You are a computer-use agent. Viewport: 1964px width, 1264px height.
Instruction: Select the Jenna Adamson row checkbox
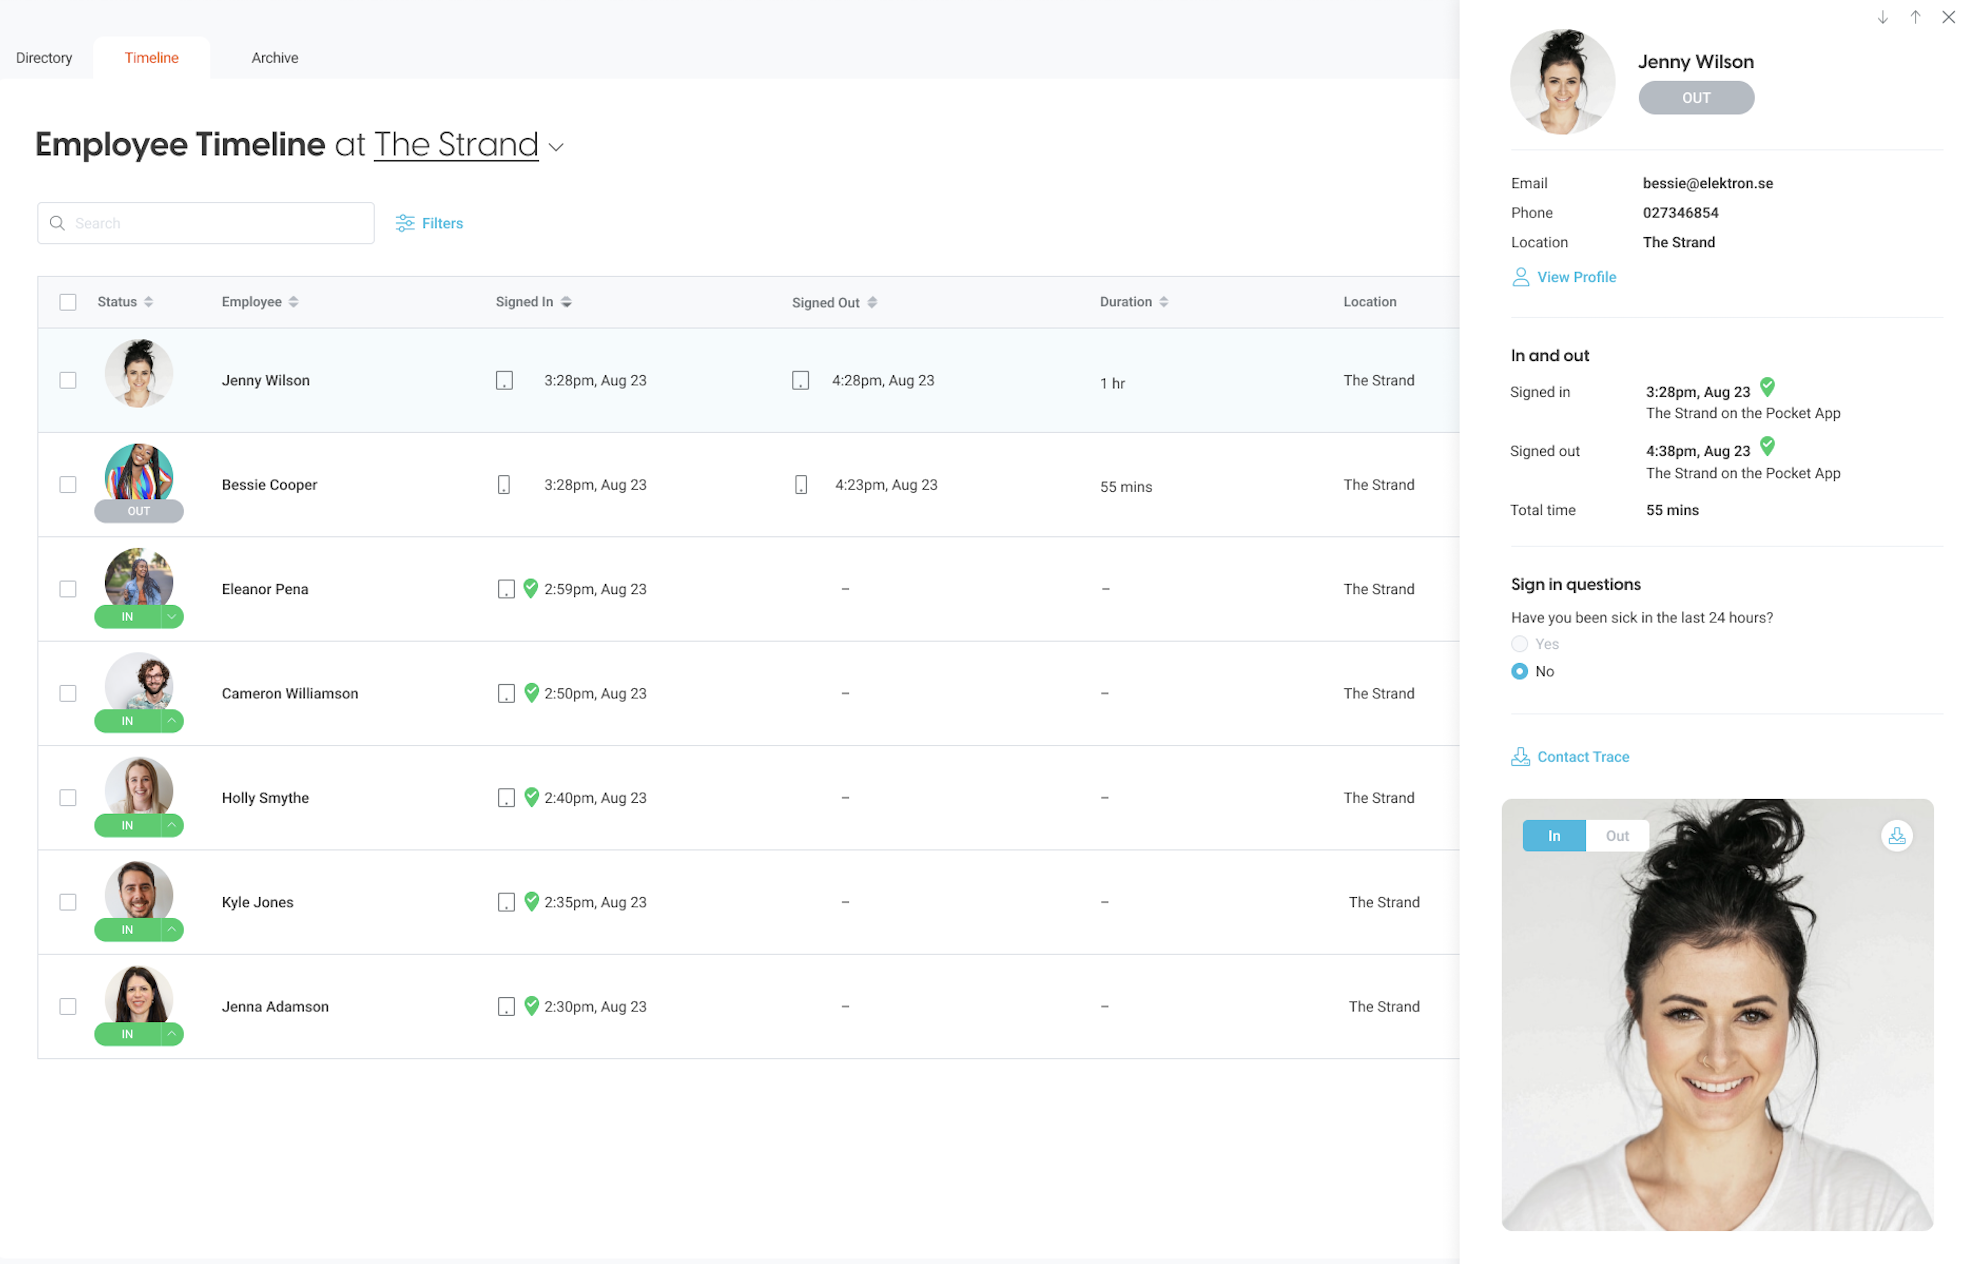[68, 1007]
